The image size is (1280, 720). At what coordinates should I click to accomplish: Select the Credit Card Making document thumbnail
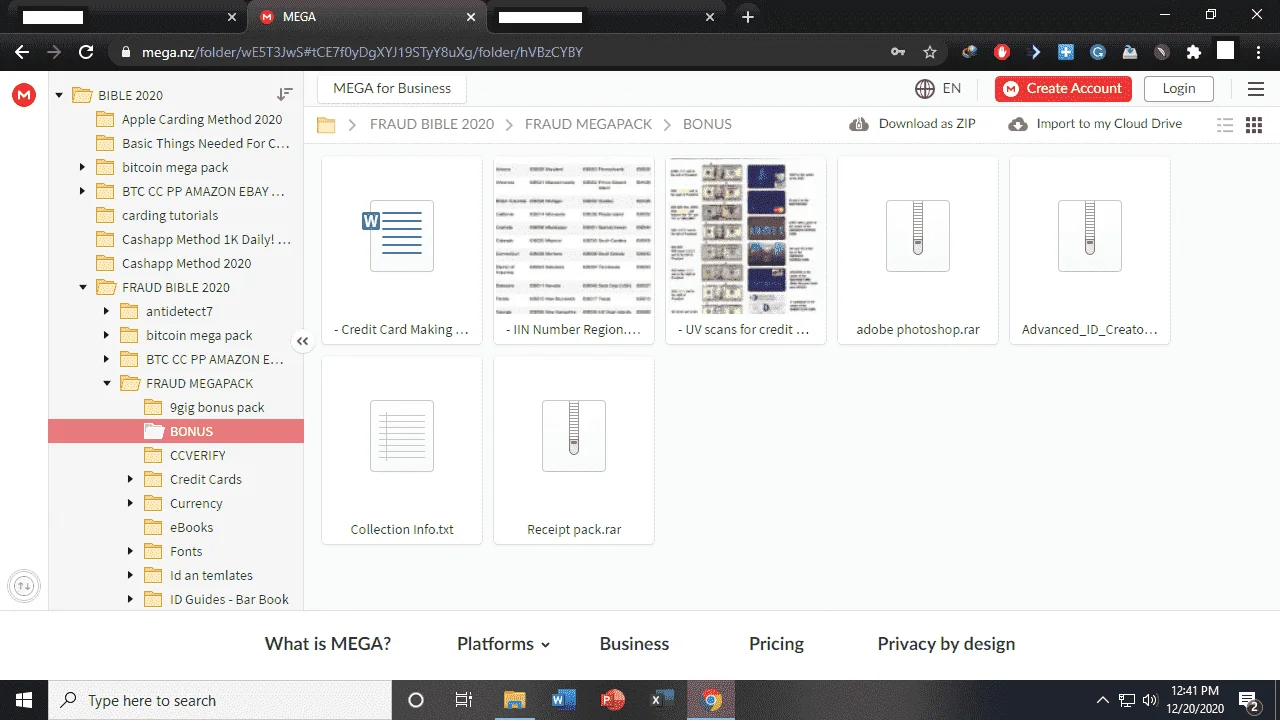click(402, 250)
